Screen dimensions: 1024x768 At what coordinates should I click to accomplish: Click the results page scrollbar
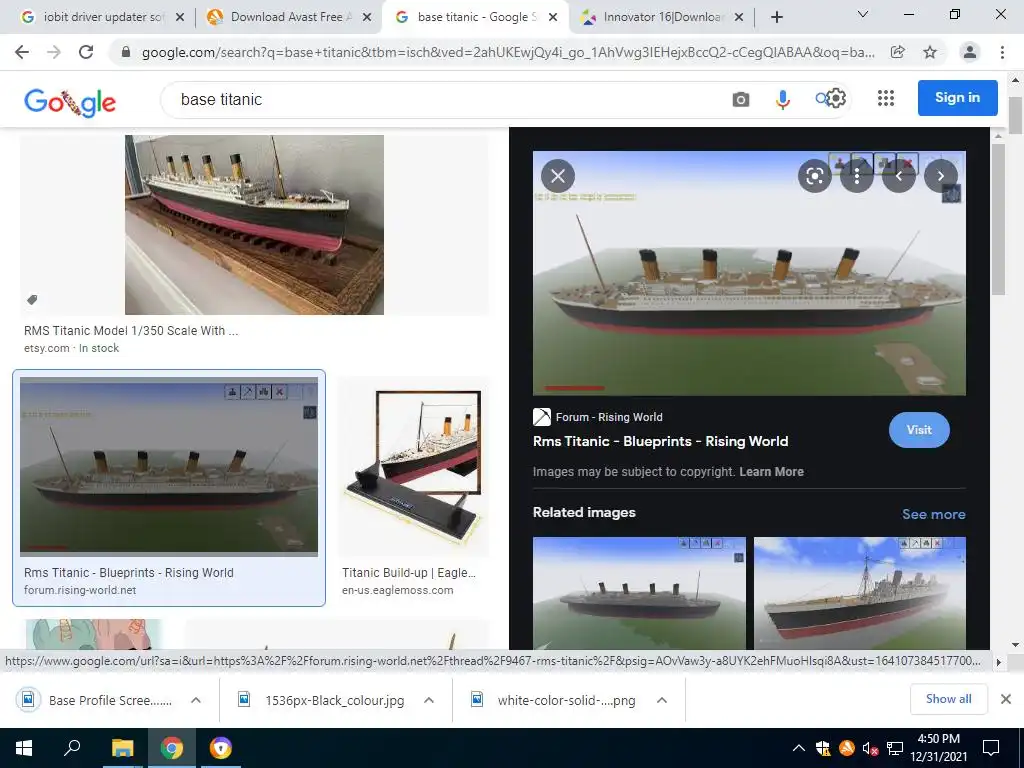[x=1015, y=116]
